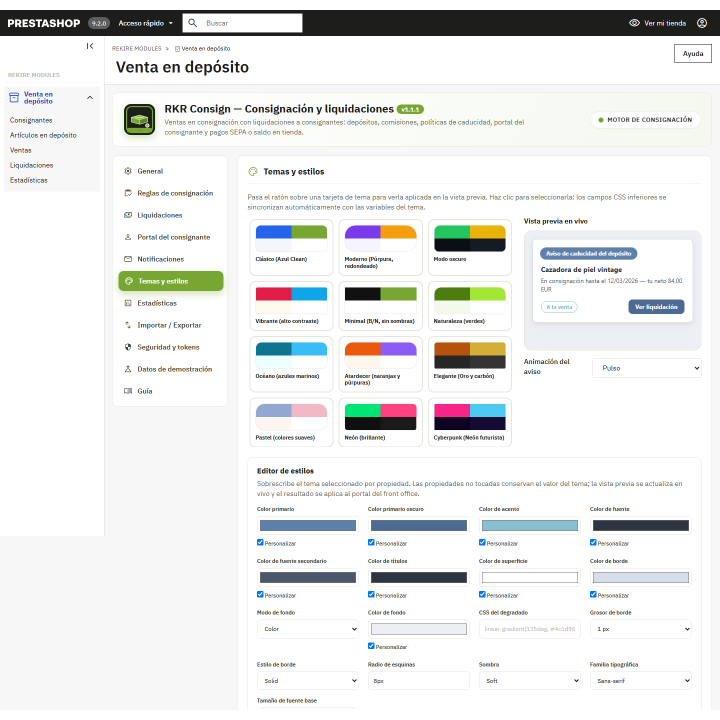This screenshot has width=720, height=720.
Task: Click the breadcrumb page icon before Venta en depósito
Action: coord(177,49)
